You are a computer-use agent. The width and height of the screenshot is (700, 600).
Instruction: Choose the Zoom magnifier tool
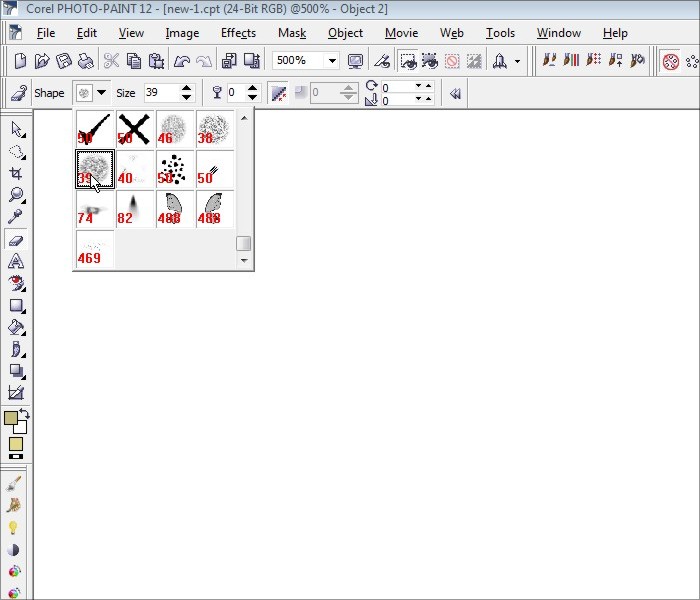16,196
